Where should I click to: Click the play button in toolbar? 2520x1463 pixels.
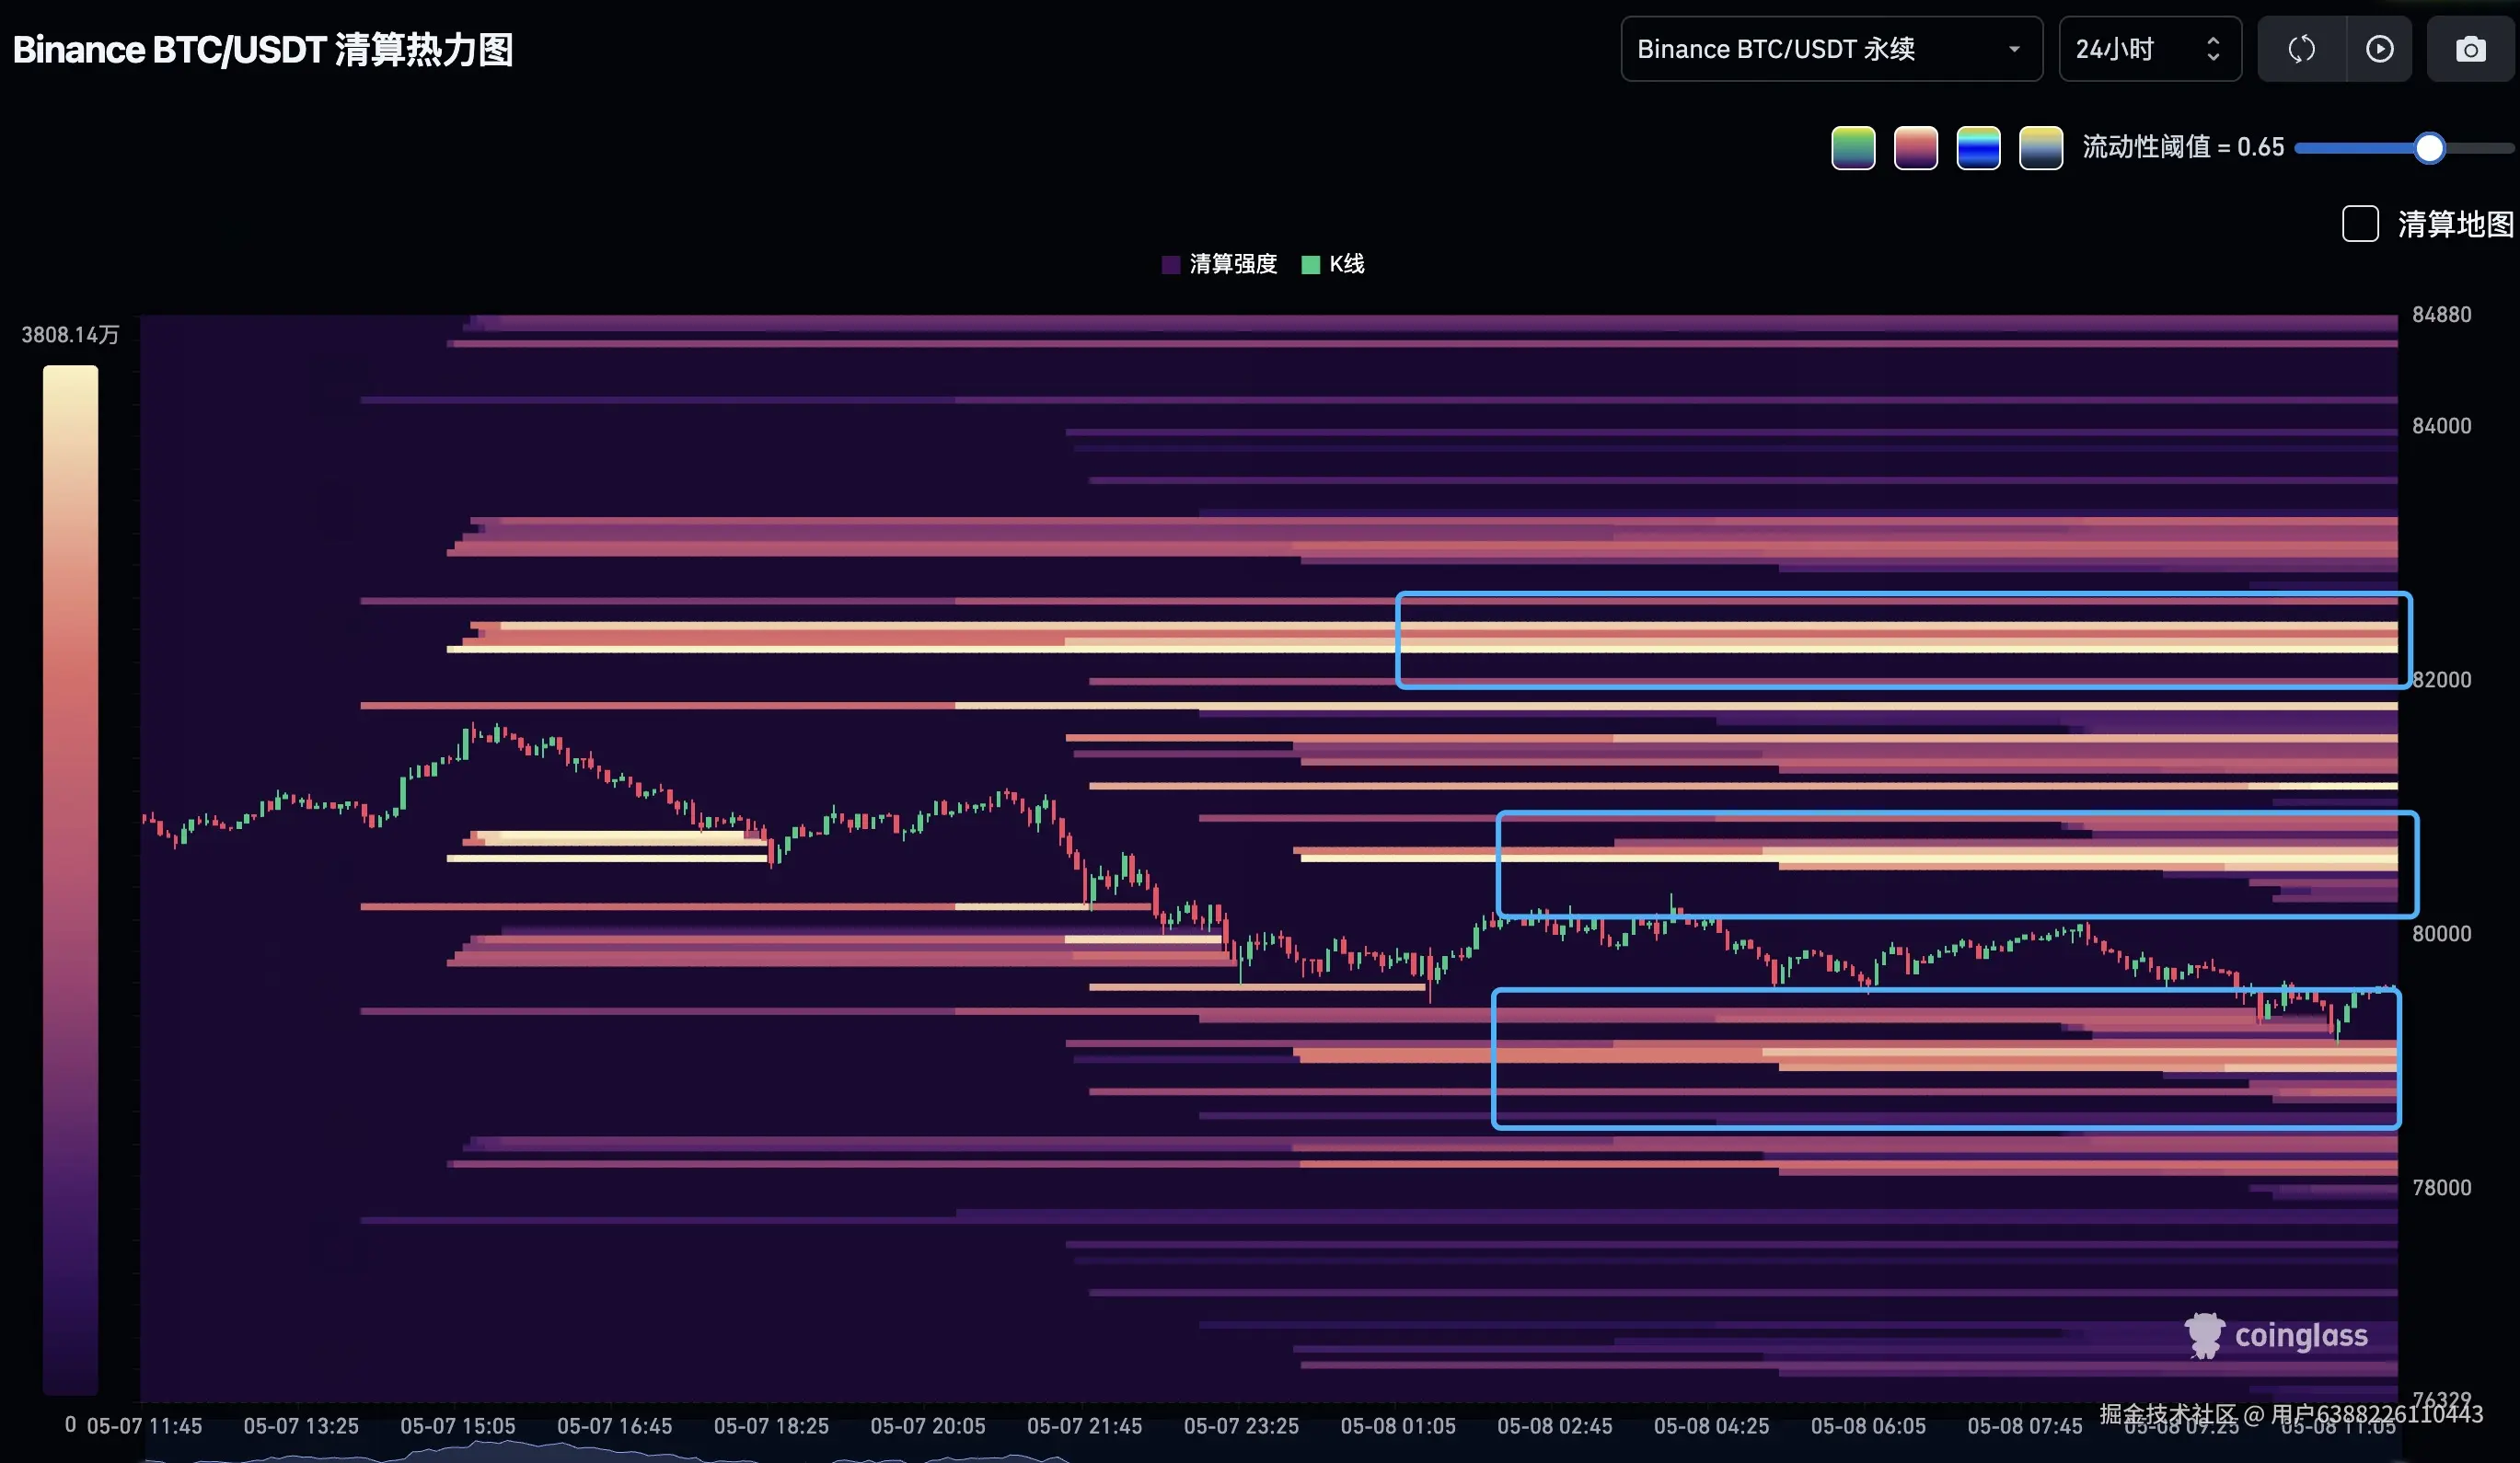tap(2380, 49)
